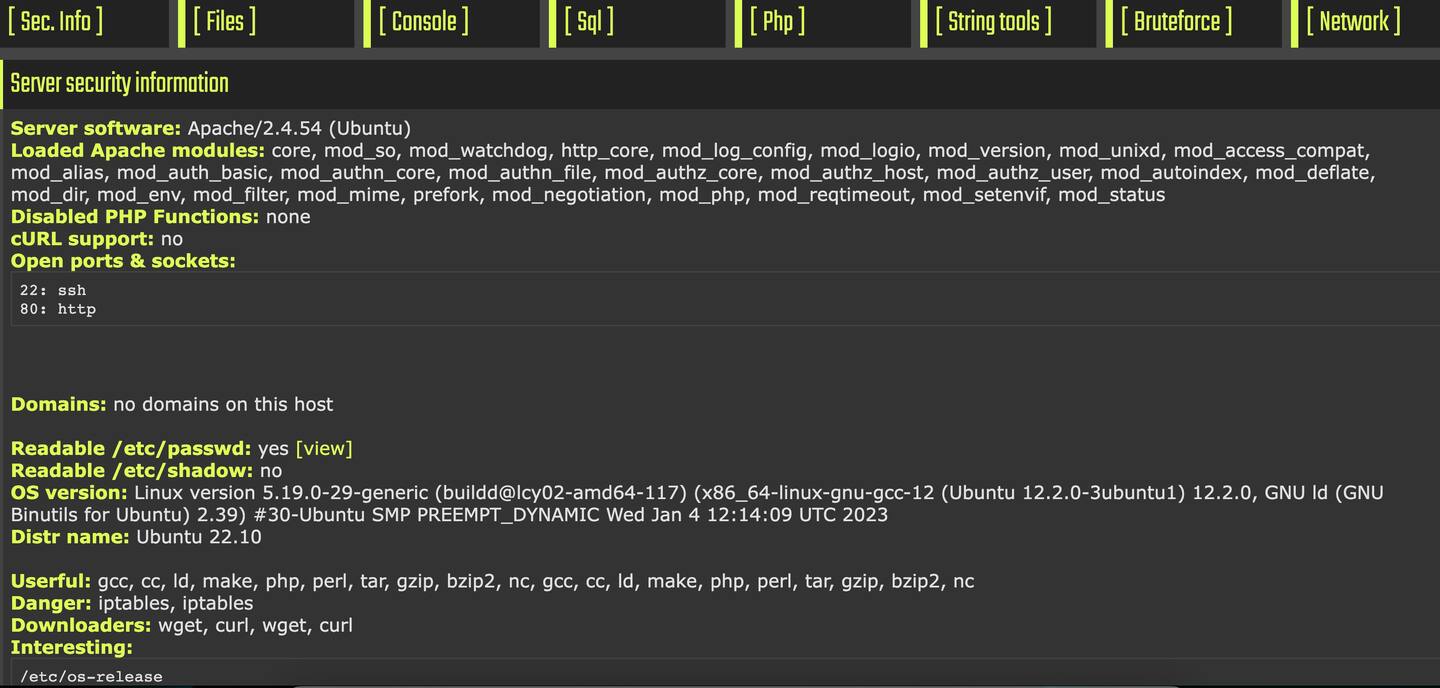
Task: Click the Downloaders label
Action: pyautogui.click(x=81, y=625)
